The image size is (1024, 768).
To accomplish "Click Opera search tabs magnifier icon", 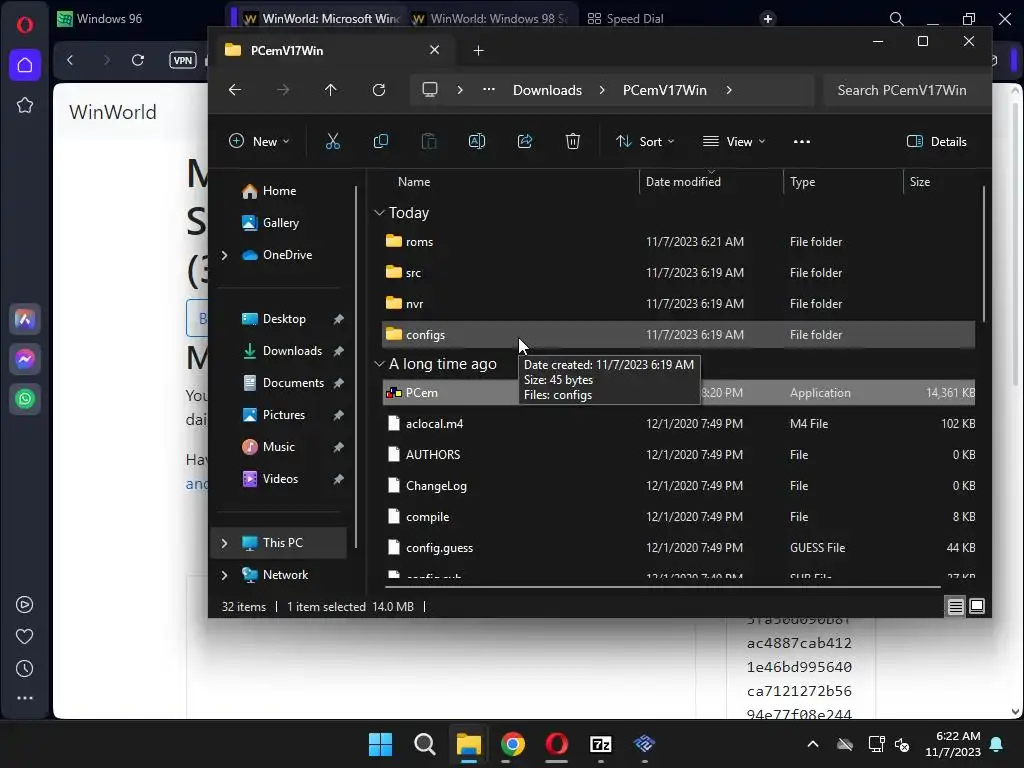I will click(897, 19).
